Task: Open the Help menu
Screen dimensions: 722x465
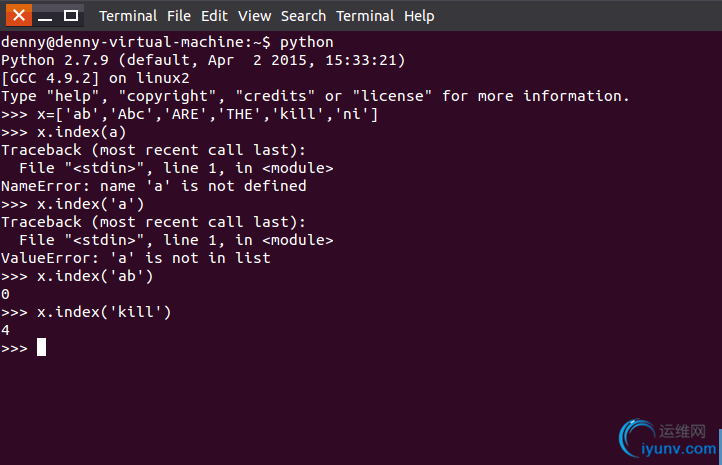Action: 419,16
